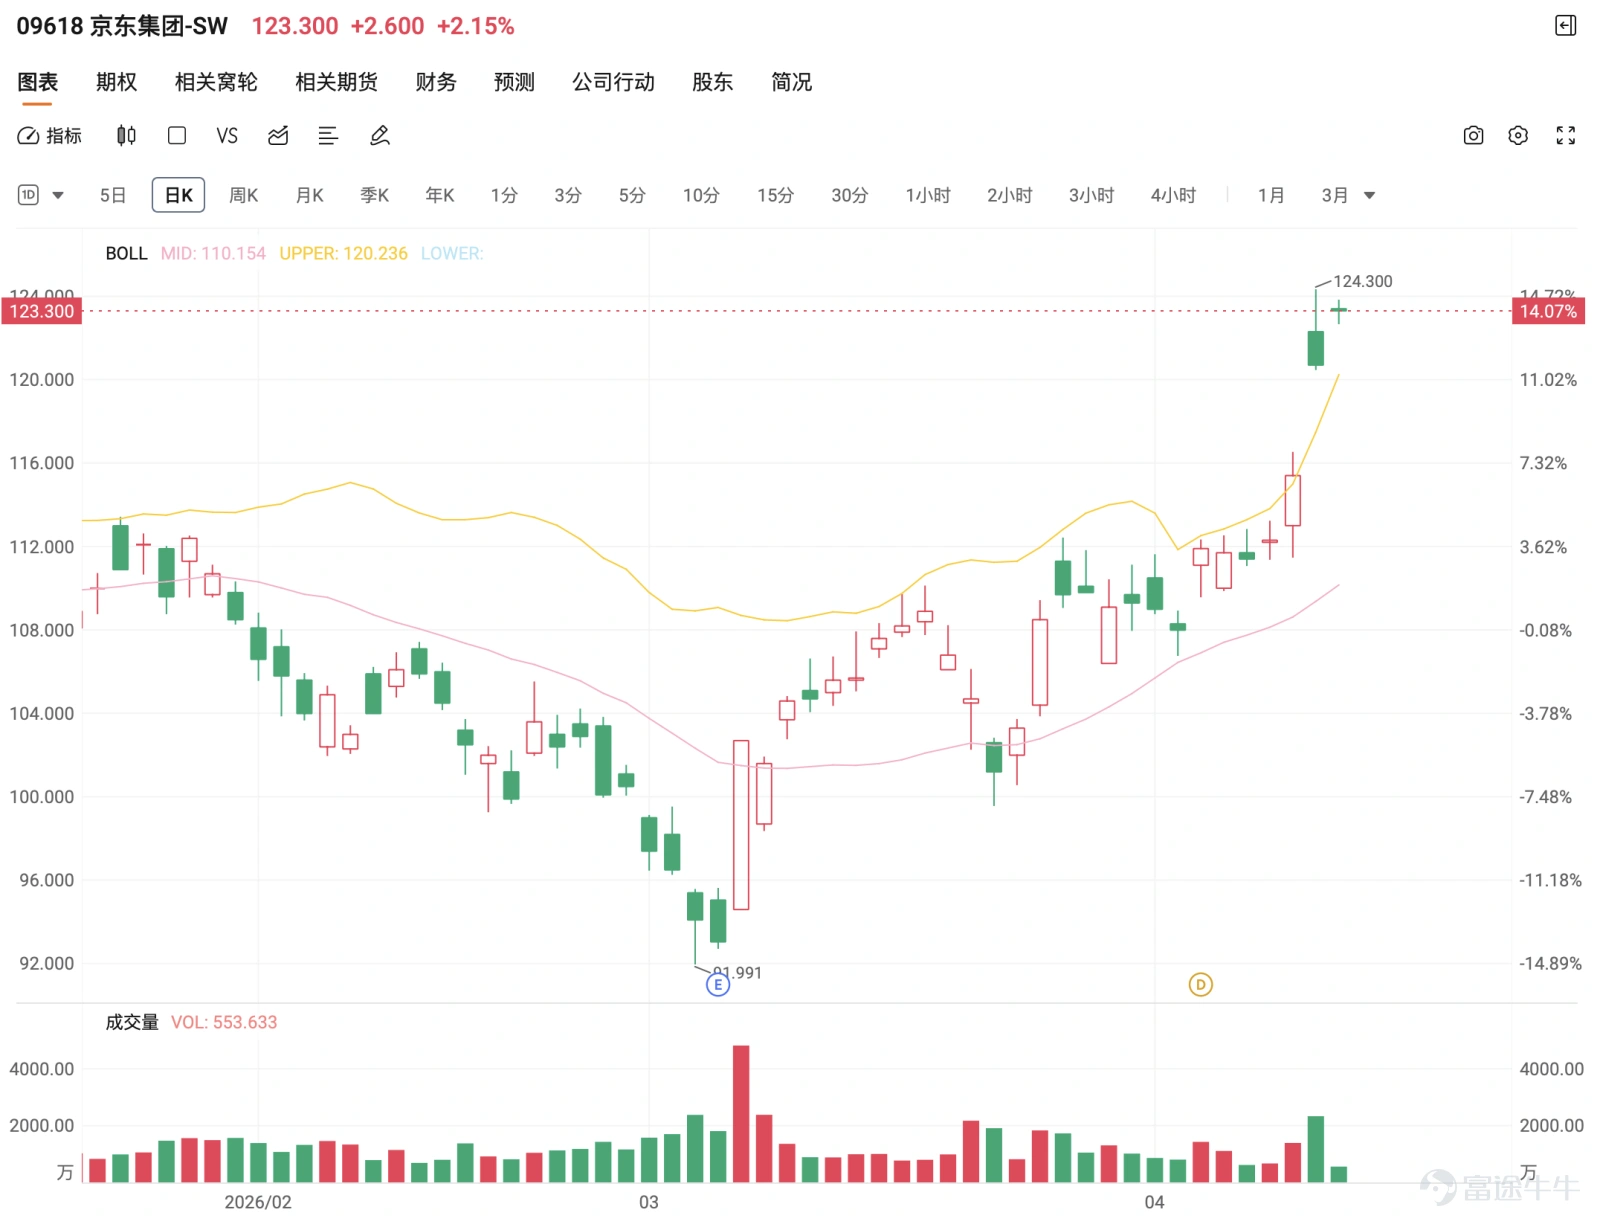Click the stock title 09618 京东集团-SW

tap(122, 26)
